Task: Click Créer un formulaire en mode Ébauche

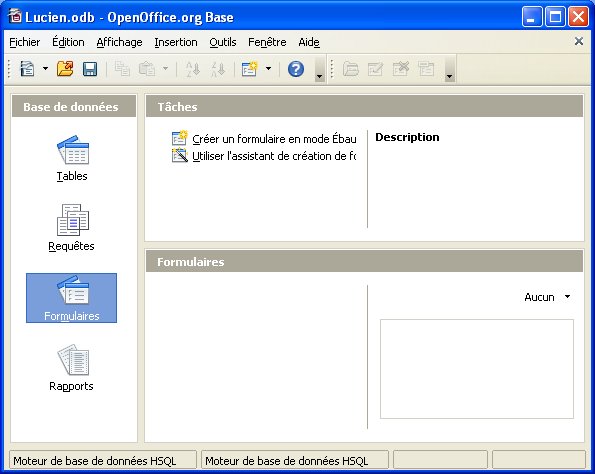Action: [264, 139]
